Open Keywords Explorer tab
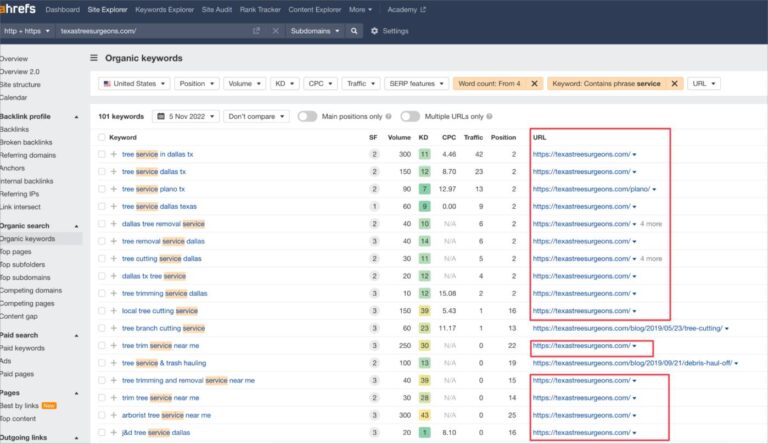768x444 pixels. 164,10
